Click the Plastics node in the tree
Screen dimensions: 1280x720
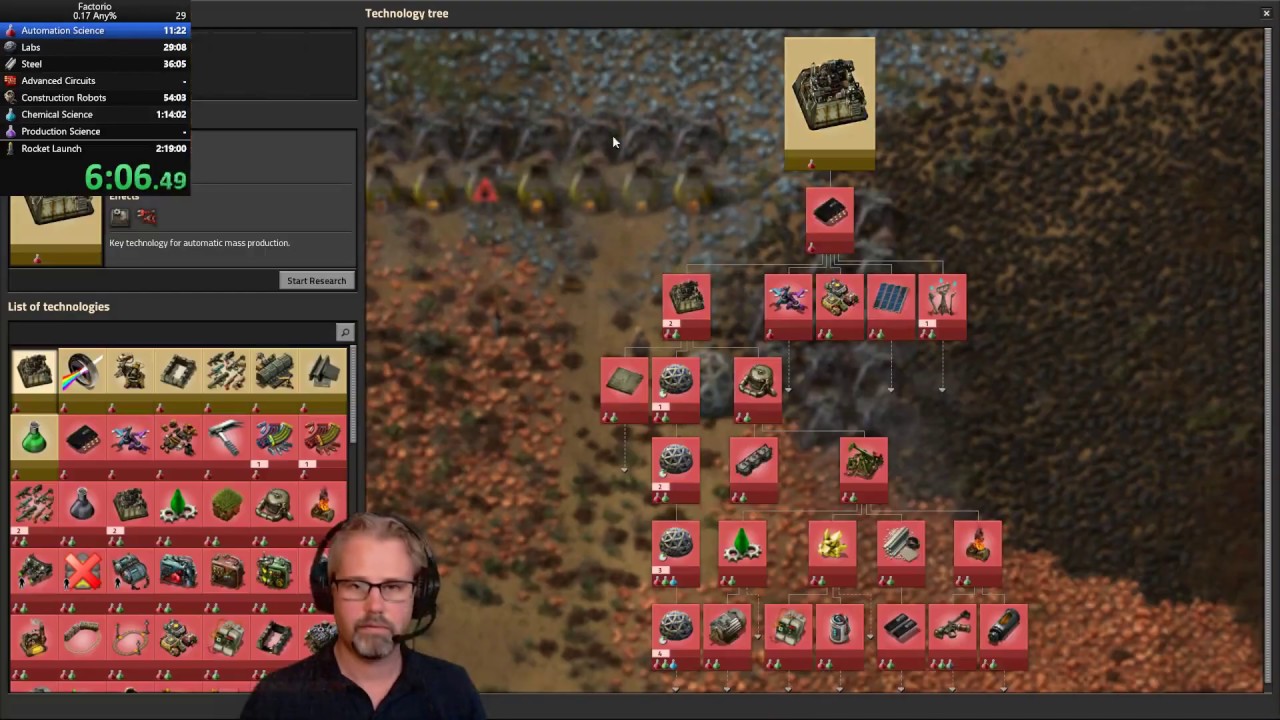[x=901, y=553]
